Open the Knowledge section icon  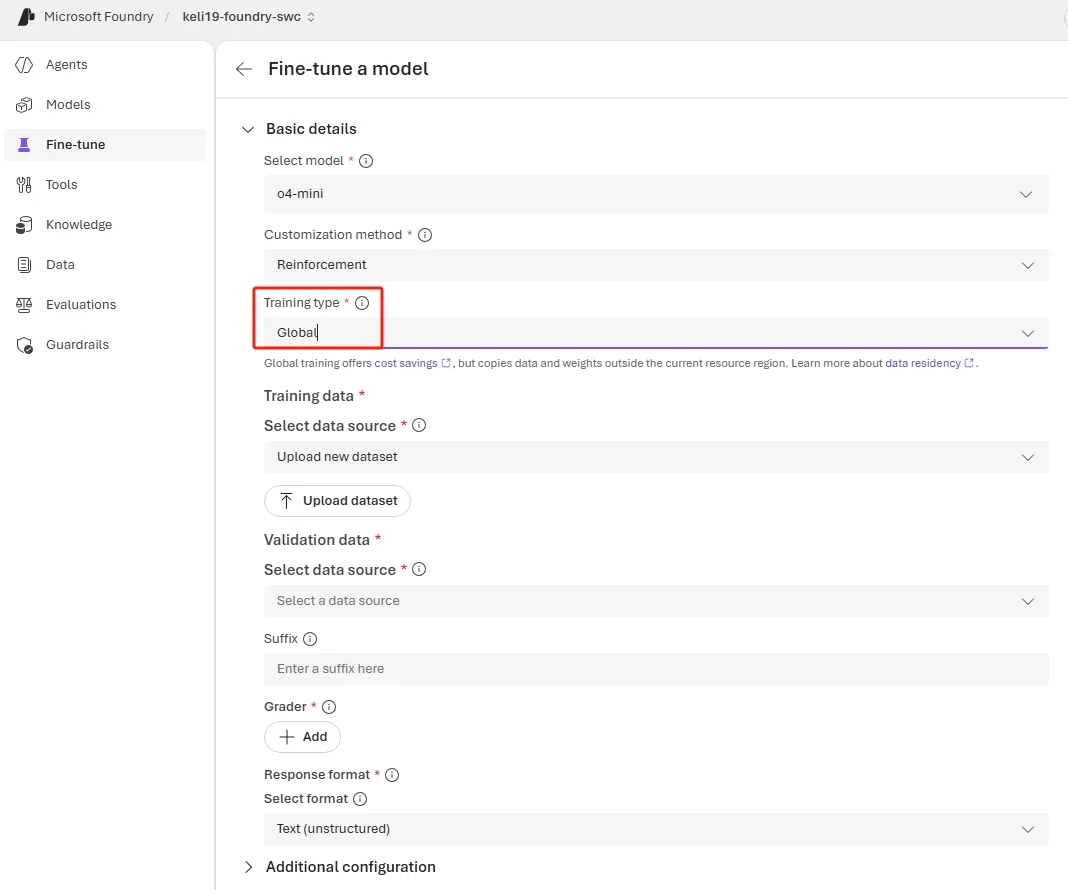[23, 224]
